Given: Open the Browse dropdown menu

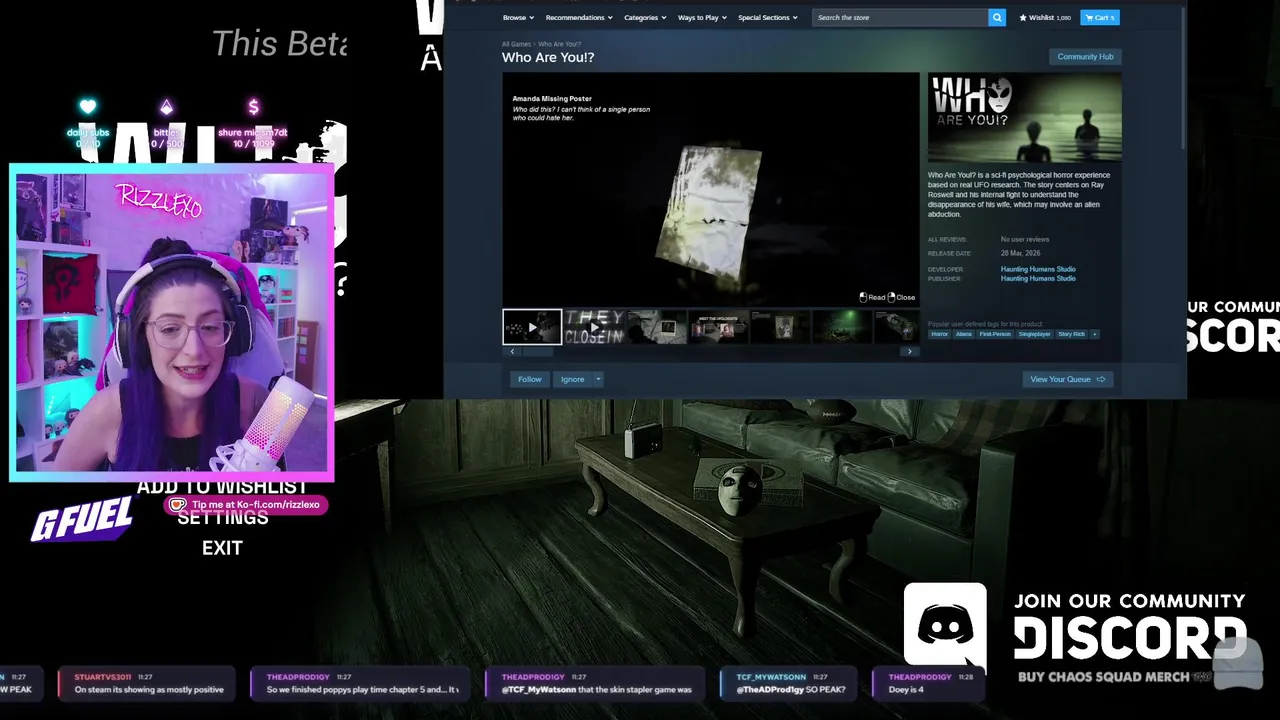Looking at the screenshot, I should click(x=518, y=17).
